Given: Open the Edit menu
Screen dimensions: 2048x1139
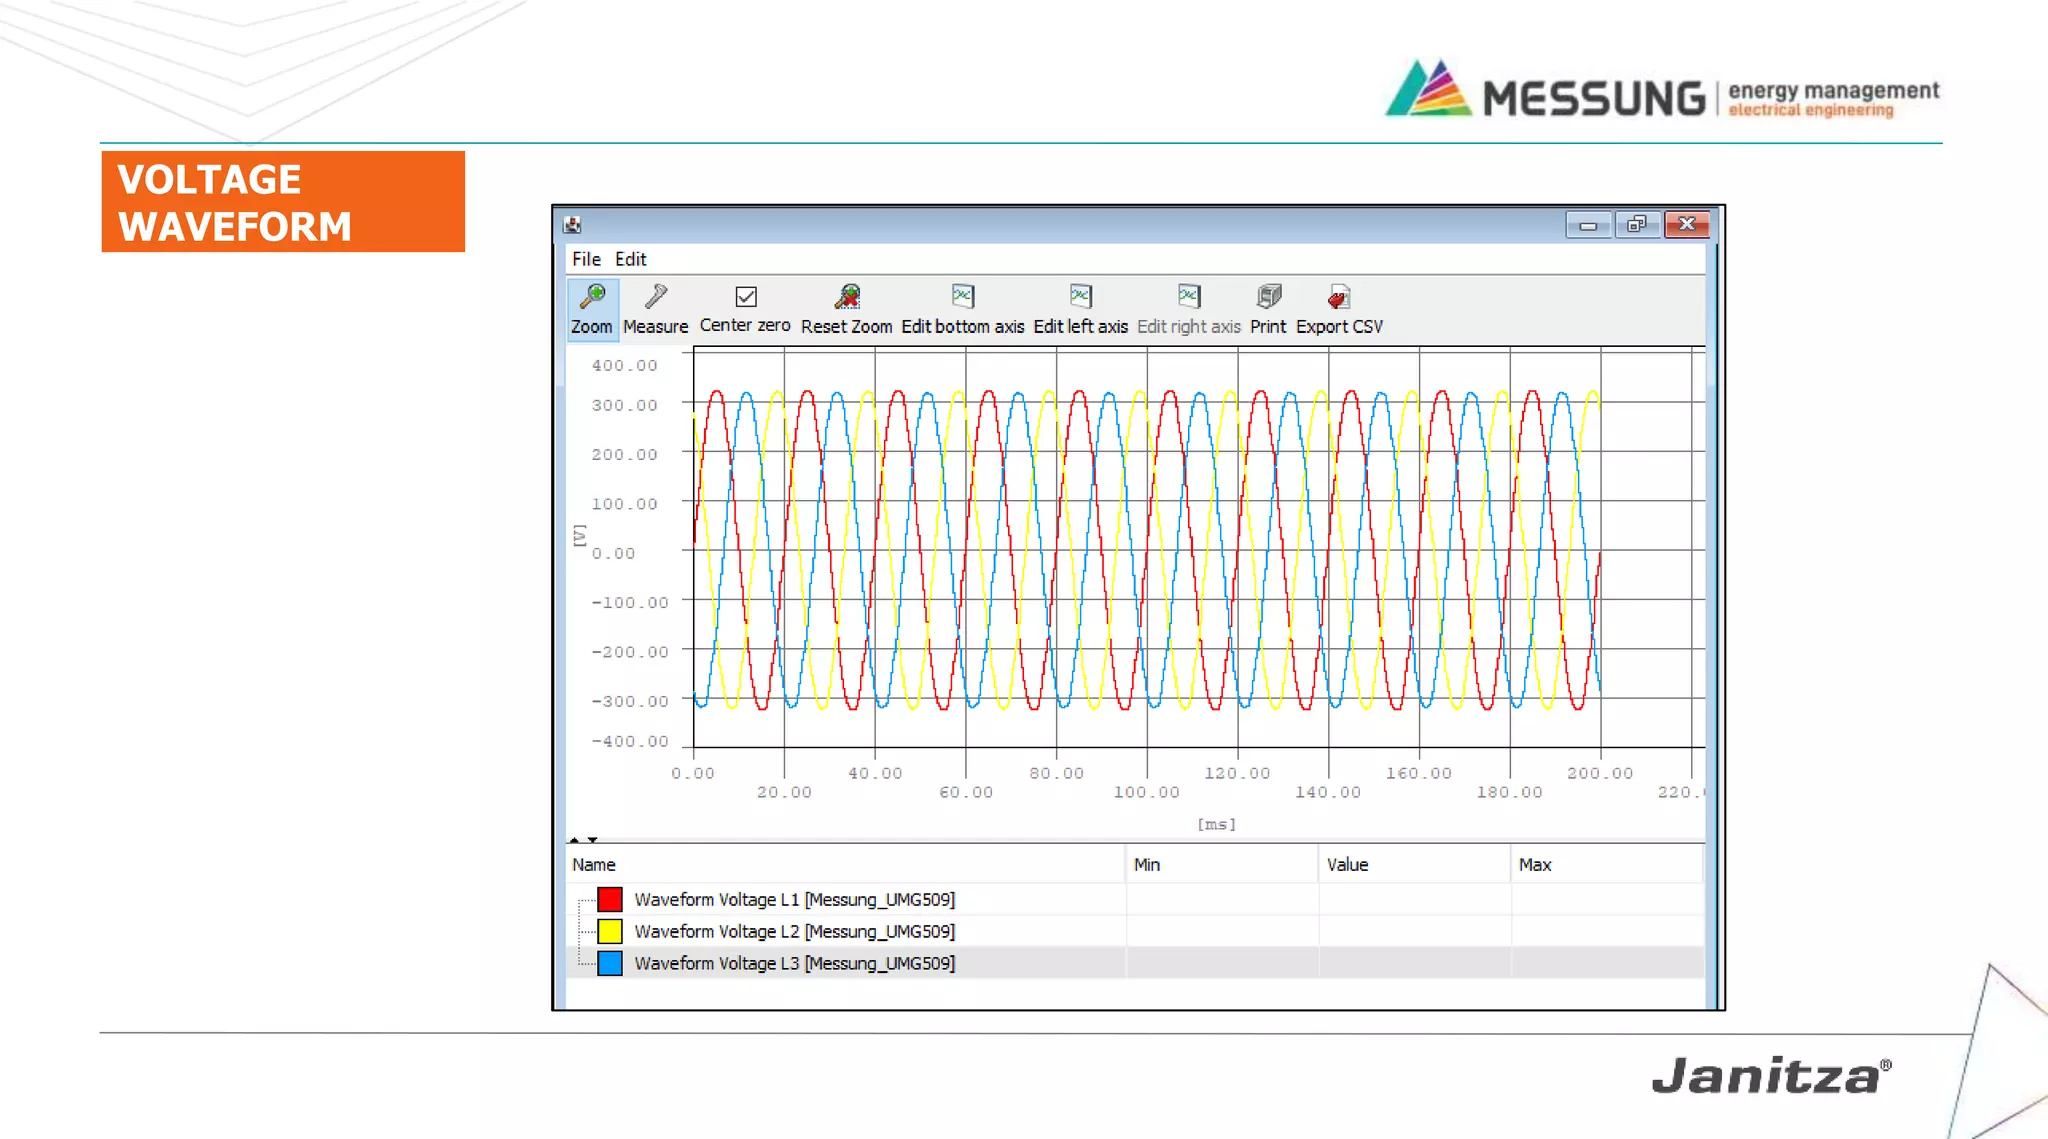Looking at the screenshot, I should pyautogui.click(x=630, y=259).
